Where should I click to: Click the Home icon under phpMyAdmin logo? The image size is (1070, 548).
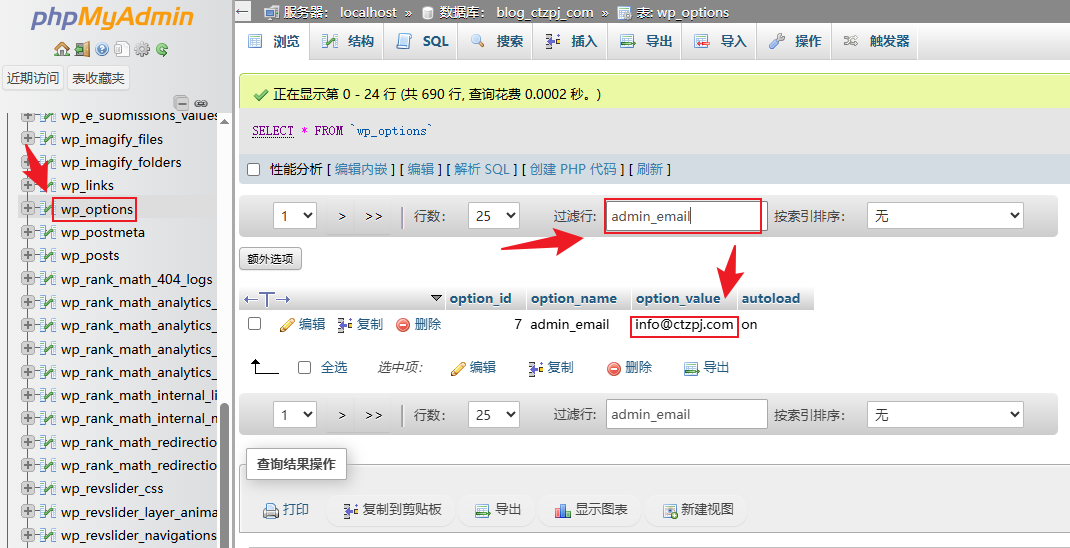[62, 49]
